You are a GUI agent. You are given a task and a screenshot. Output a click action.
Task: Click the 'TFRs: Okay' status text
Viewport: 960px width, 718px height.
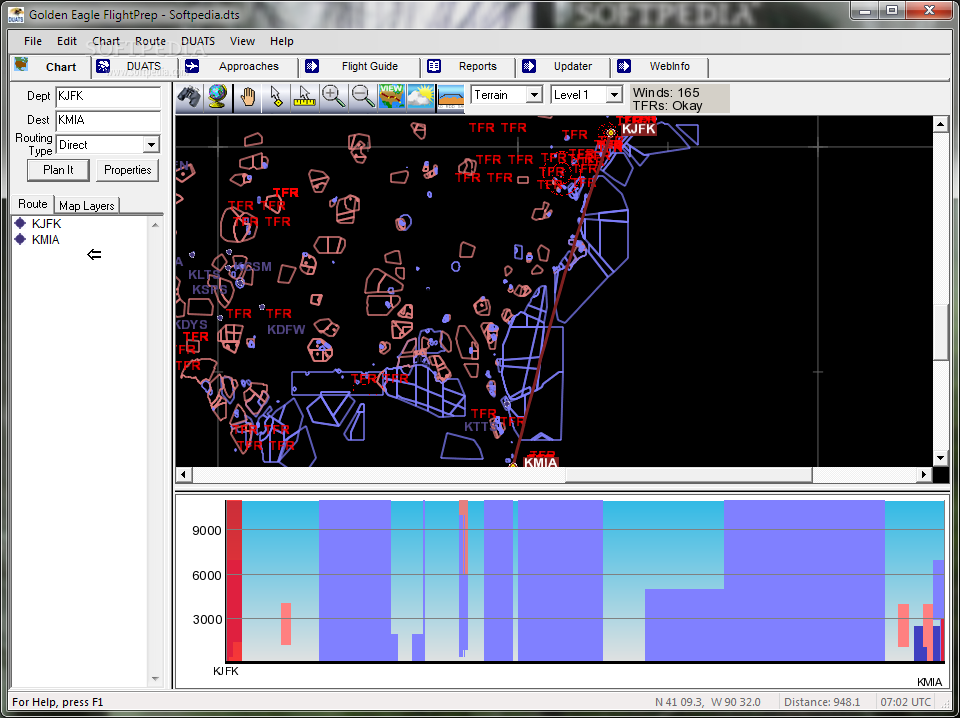tap(668, 105)
